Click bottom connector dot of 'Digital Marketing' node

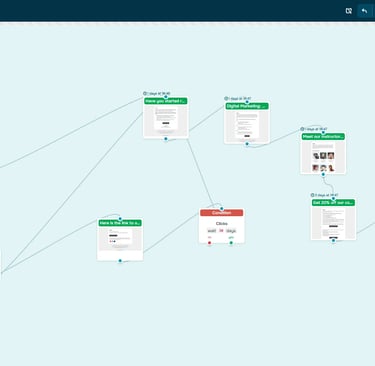point(247,144)
